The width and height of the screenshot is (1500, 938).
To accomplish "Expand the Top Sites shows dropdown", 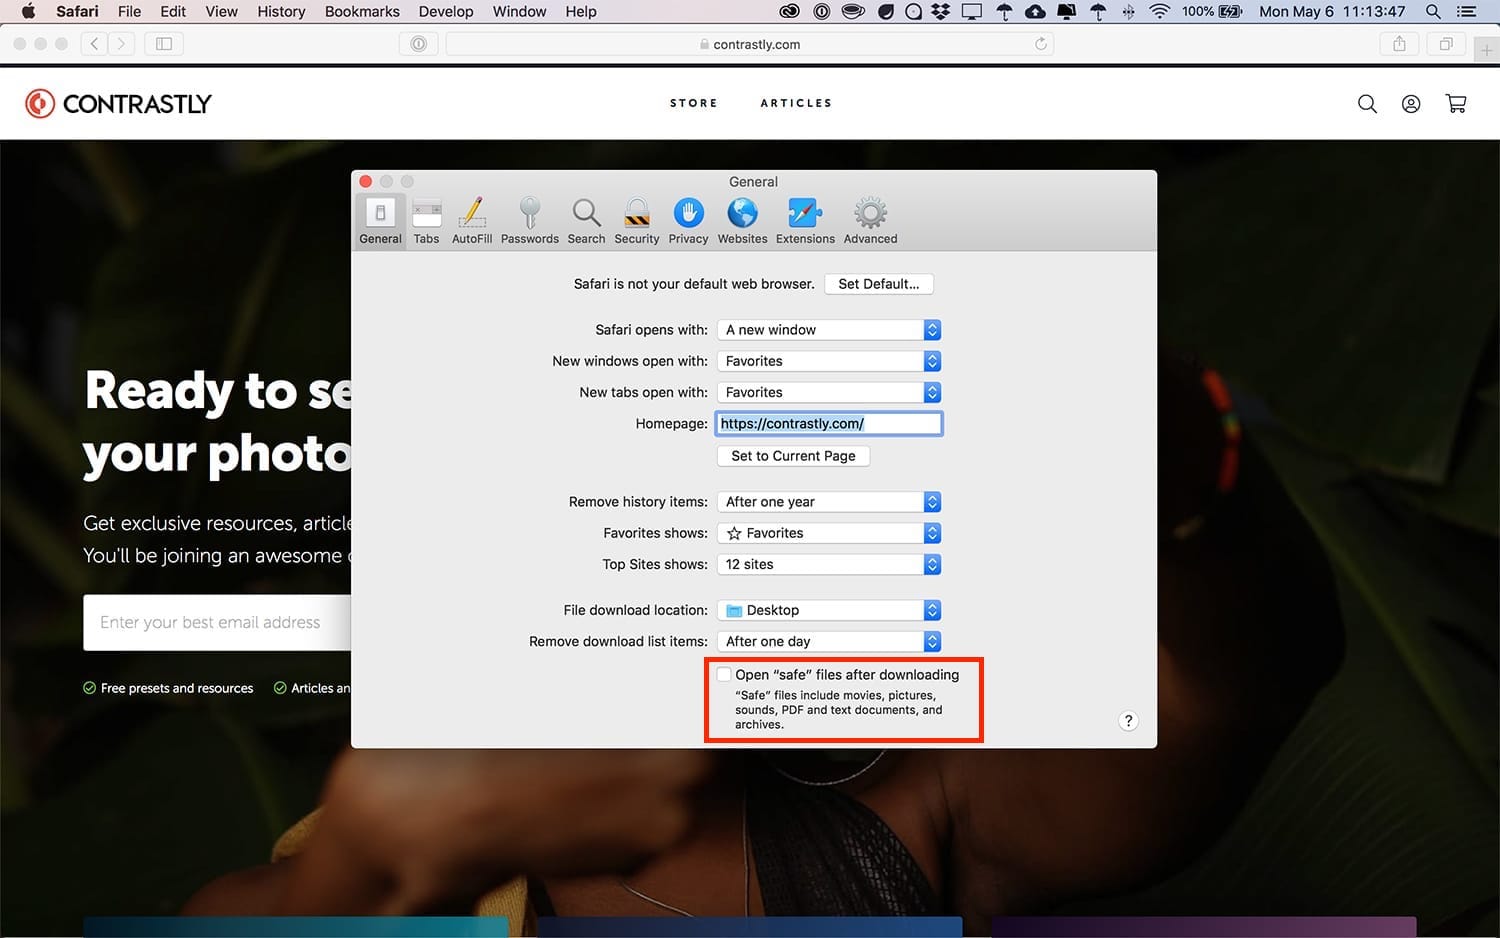I will [x=829, y=564].
